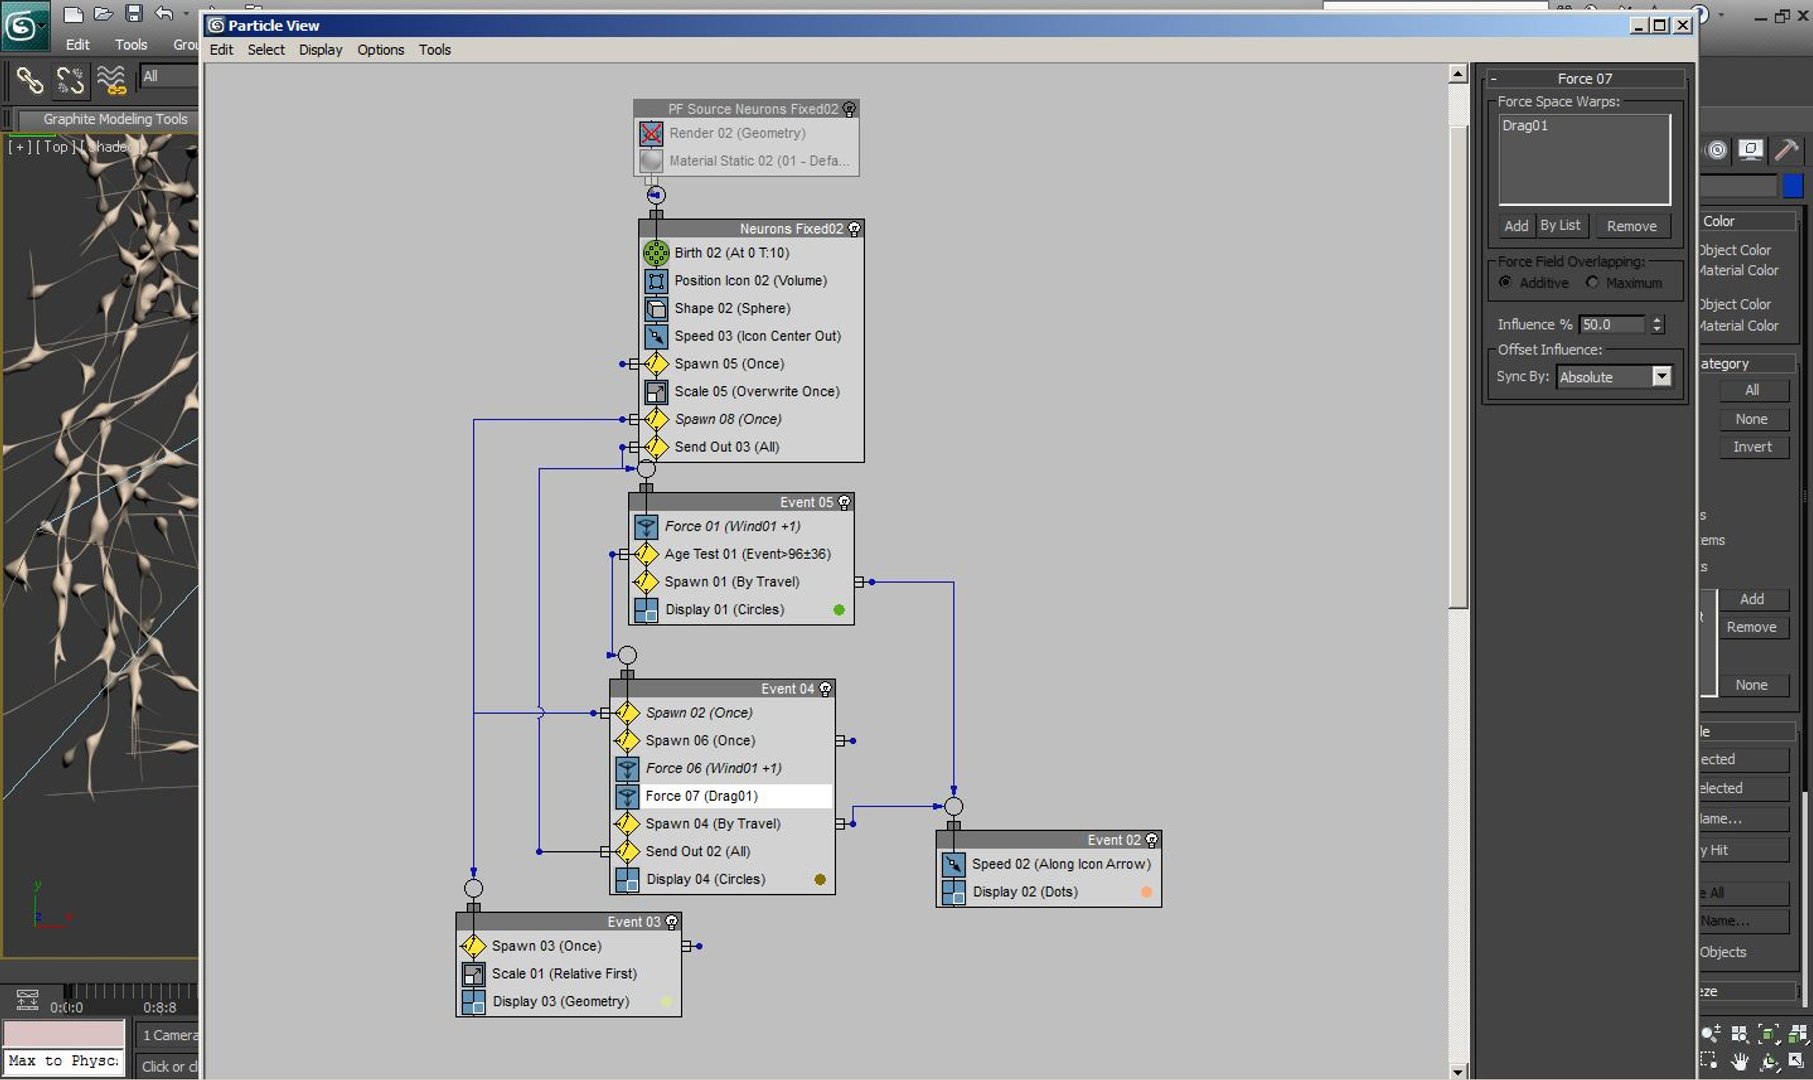This screenshot has width=1813, height=1080.
Task: Click Remove in Force Space Warps
Action: pyautogui.click(x=1631, y=226)
